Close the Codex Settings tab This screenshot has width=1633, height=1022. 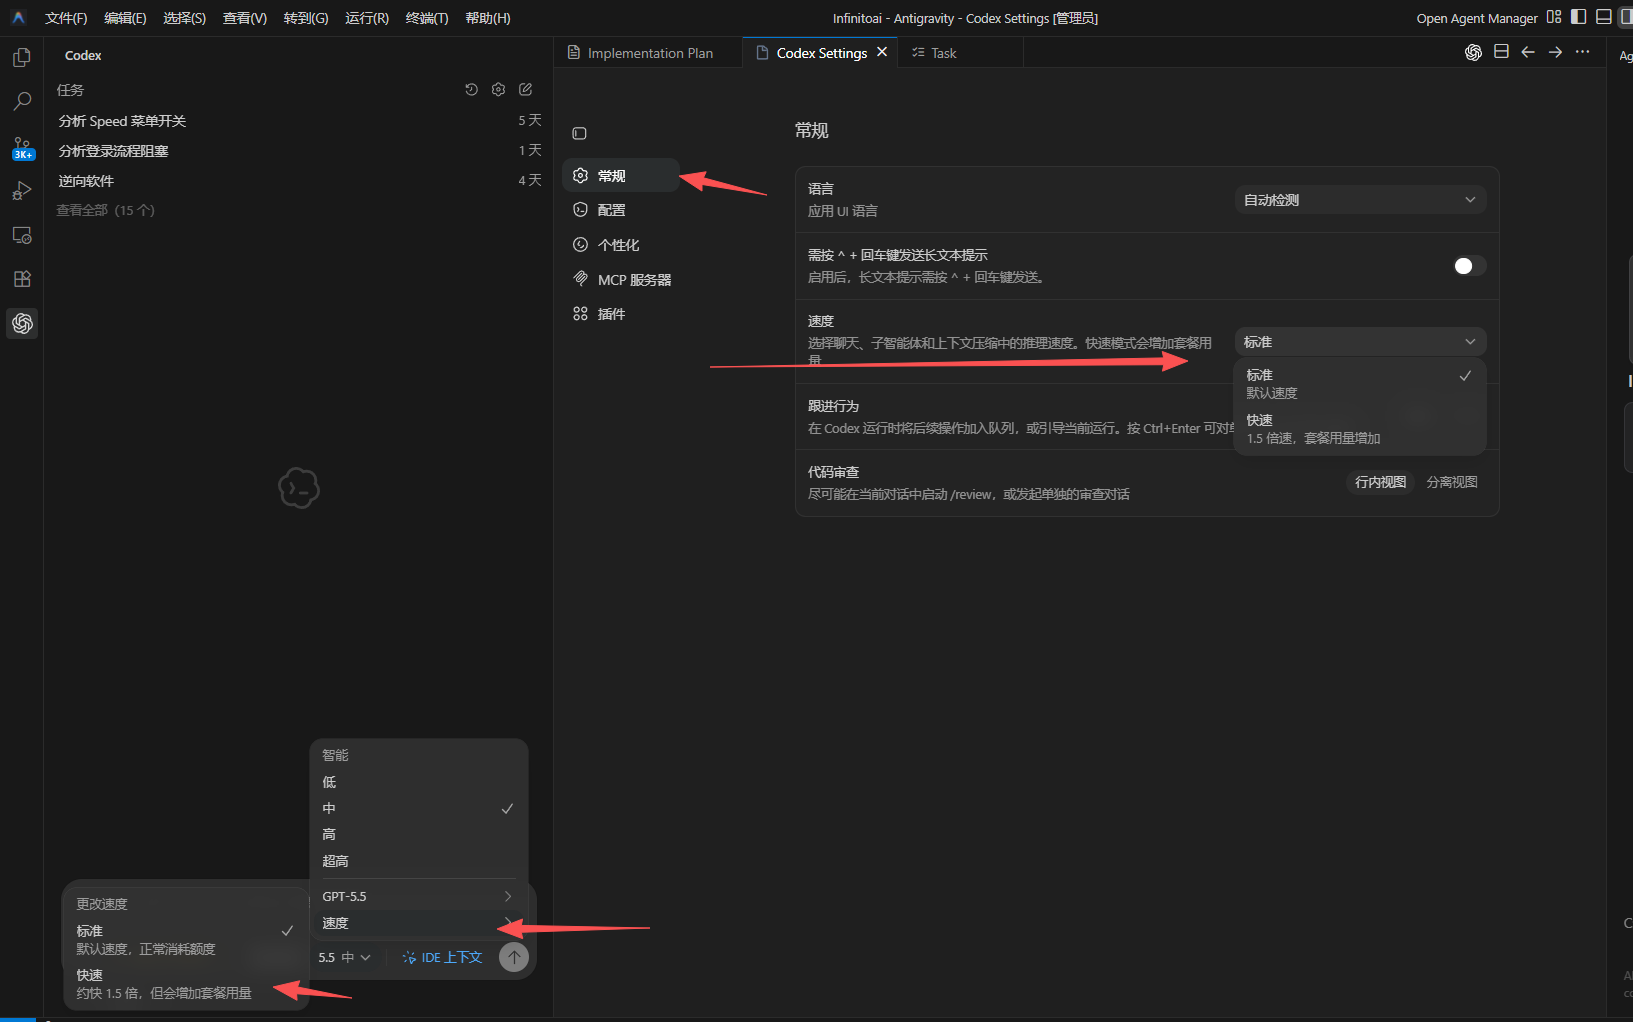882,52
